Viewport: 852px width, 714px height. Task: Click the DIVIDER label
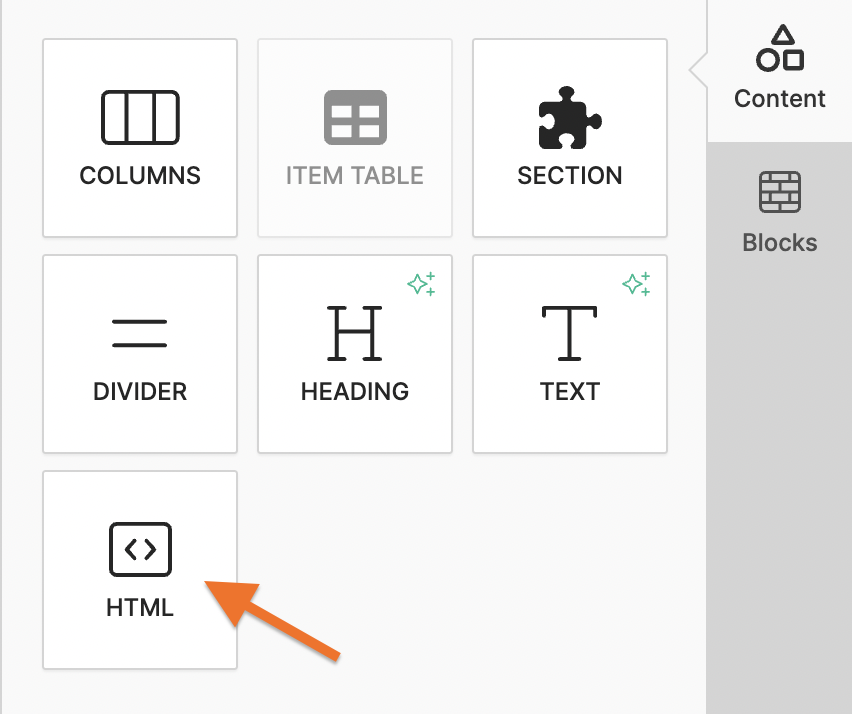pos(140,391)
